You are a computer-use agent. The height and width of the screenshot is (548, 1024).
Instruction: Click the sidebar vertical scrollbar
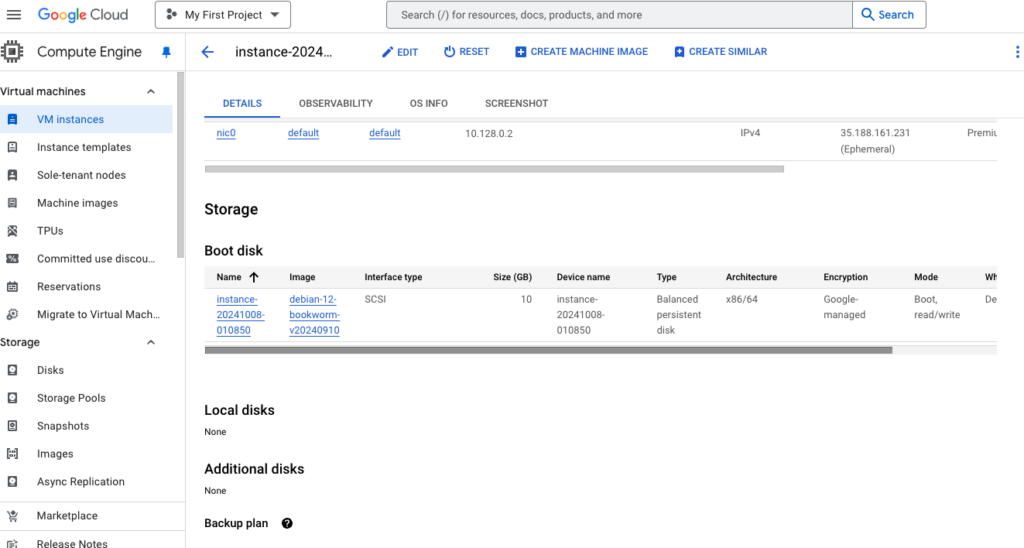pyautogui.click(x=181, y=165)
